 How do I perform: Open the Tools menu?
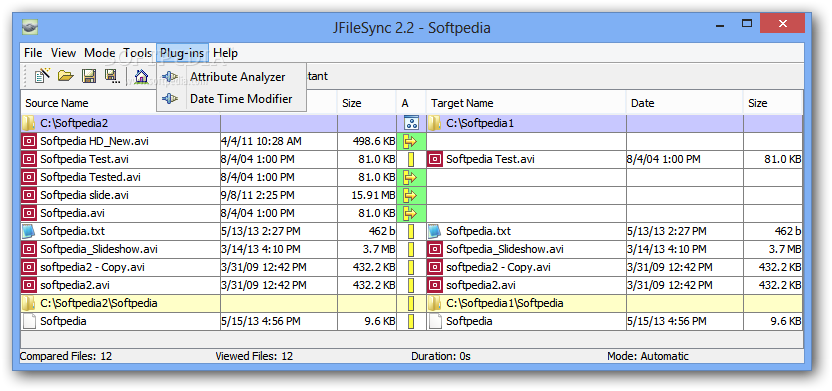[138, 53]
